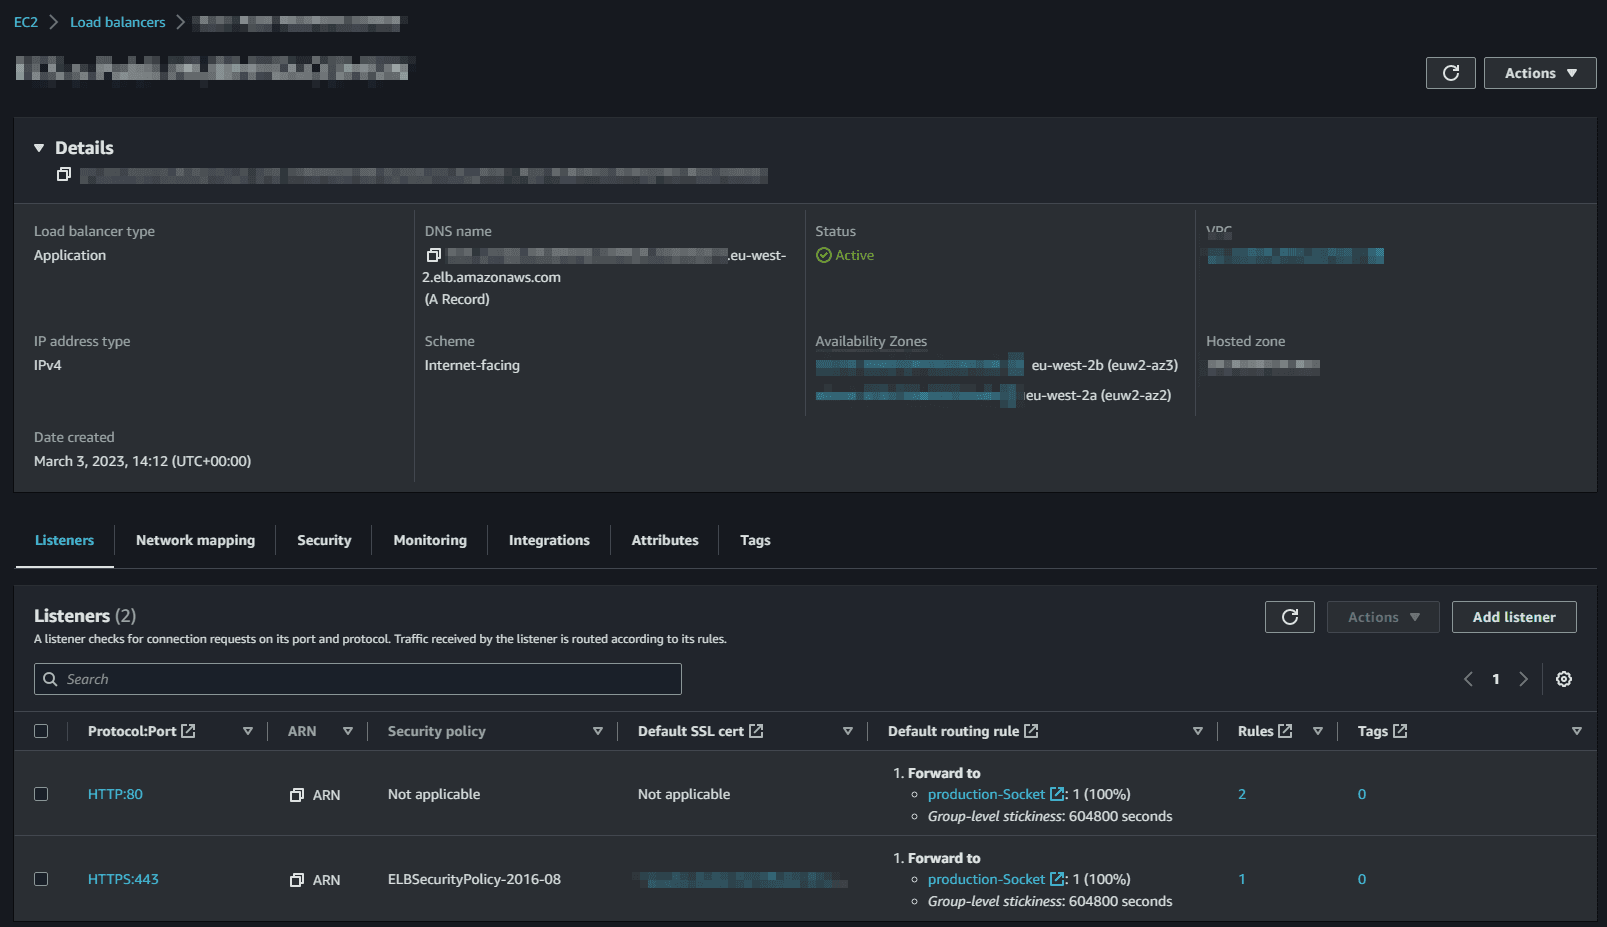This screenshot has height=927, width=1607.
Task: Collapse the Details section
Action: tap(39, 148)
